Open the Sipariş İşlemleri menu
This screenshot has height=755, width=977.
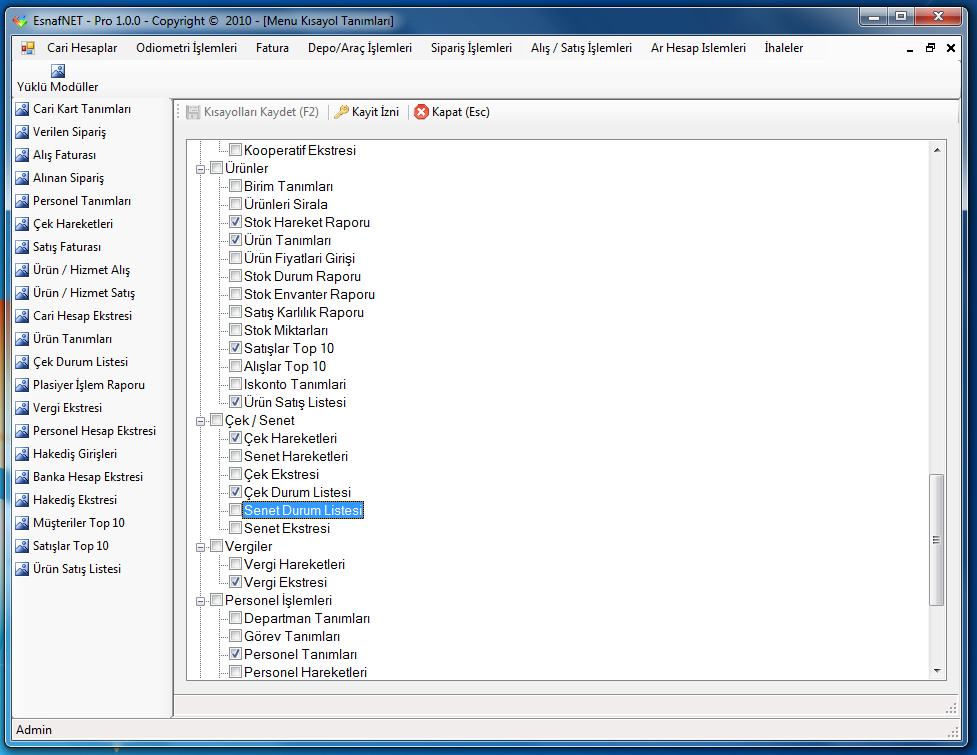[471, 48]
